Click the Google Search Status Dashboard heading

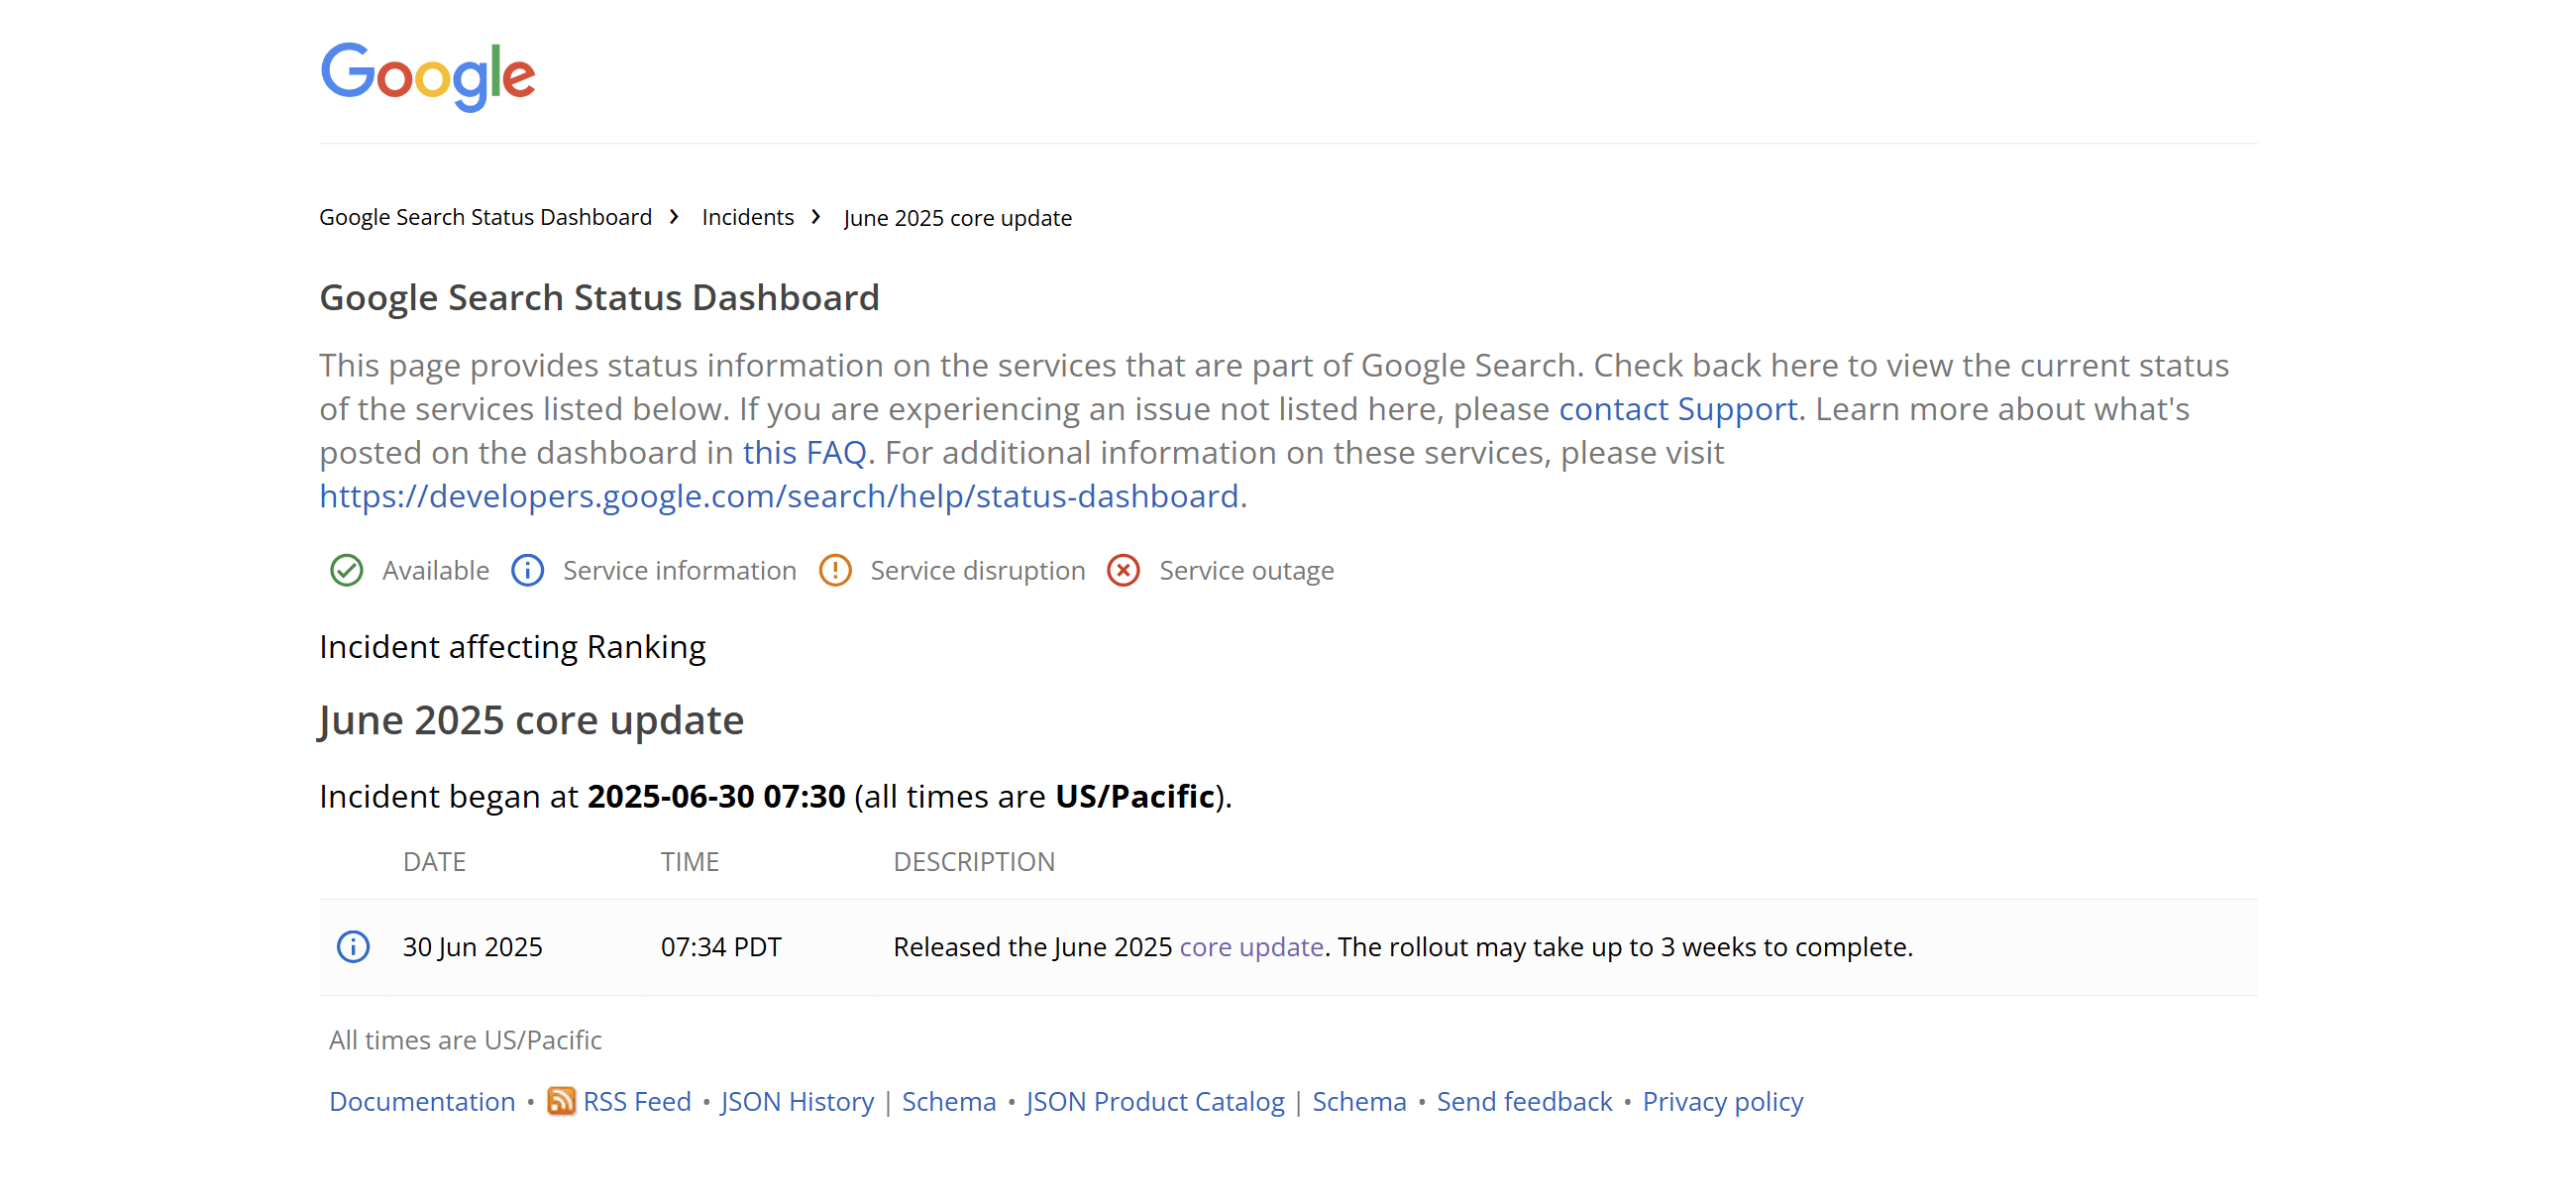pyautogui.click(x=599, y=298)
